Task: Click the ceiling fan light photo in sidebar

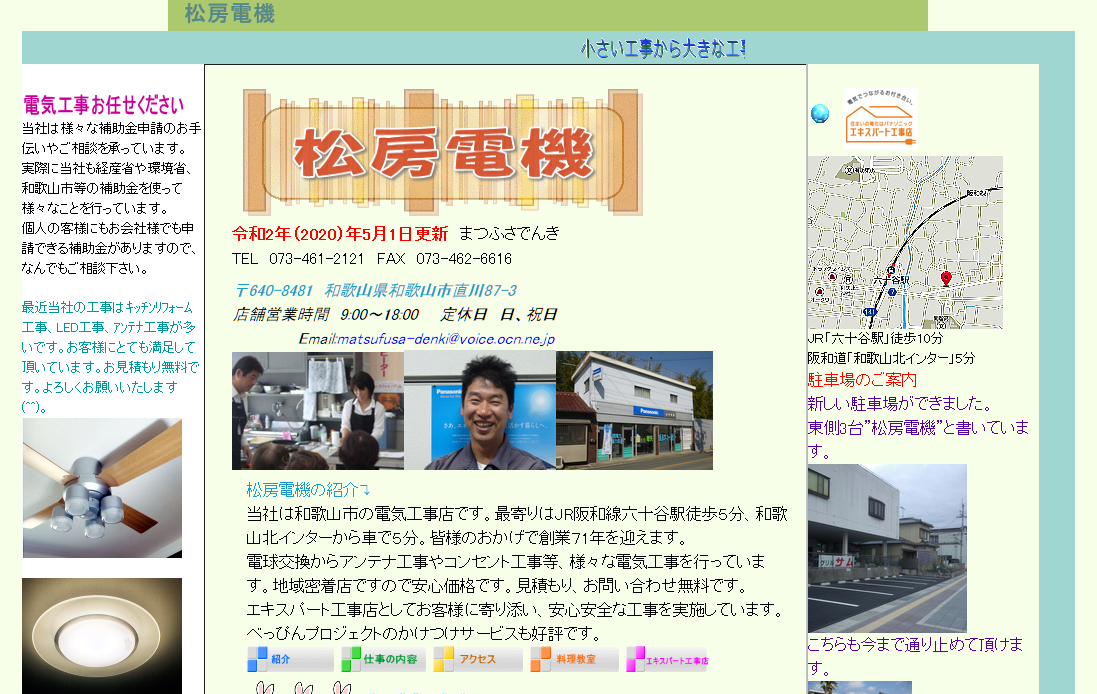Action: (100, 487)
